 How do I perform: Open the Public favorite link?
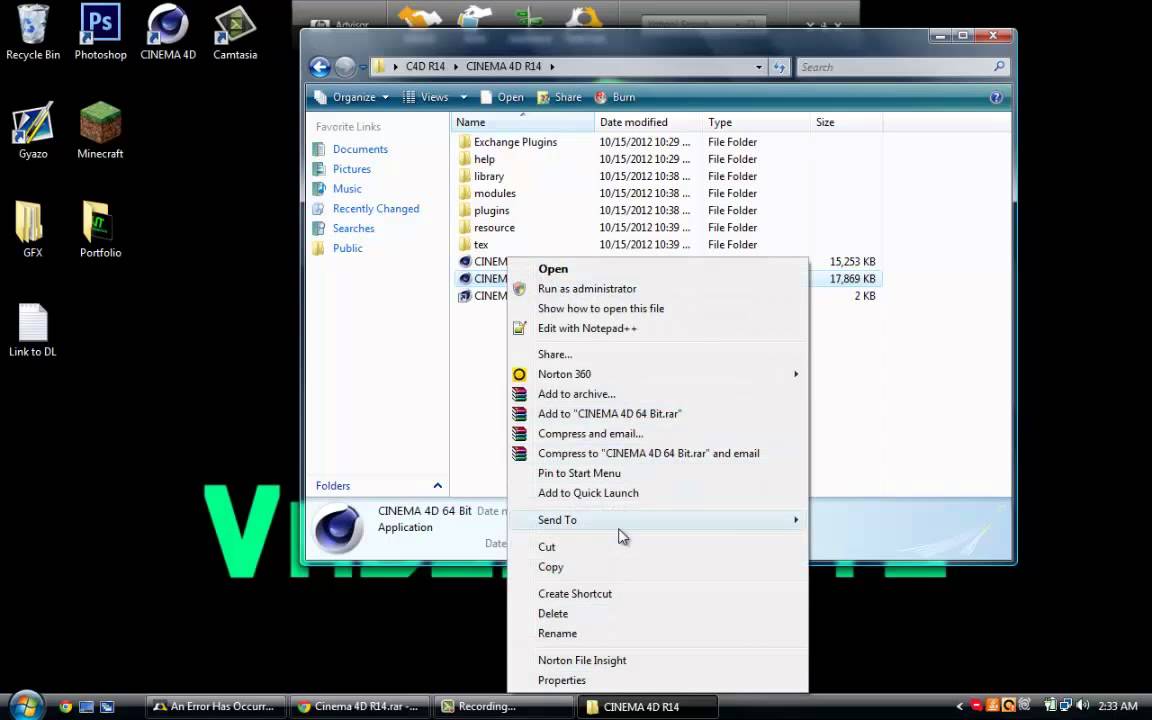(x=348, y=248)
